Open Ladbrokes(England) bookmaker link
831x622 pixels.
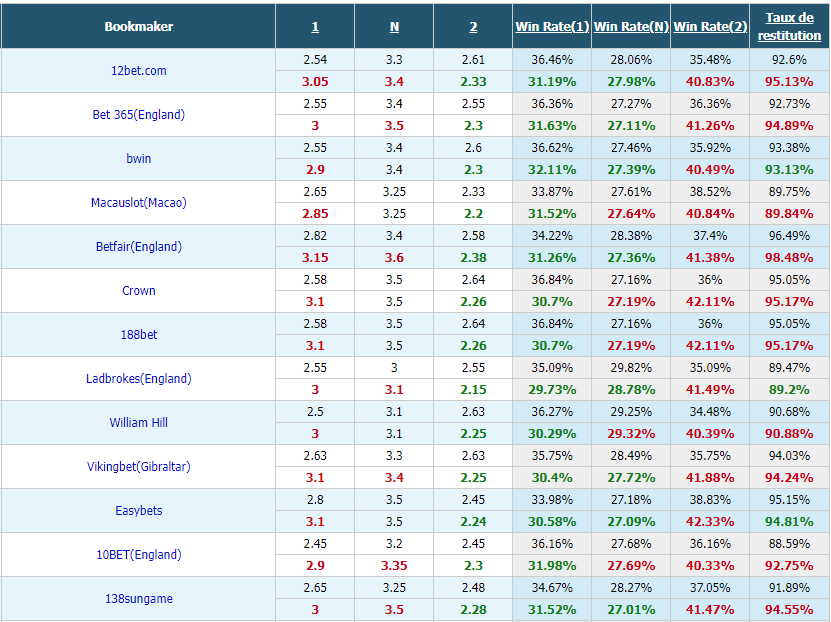138,378
